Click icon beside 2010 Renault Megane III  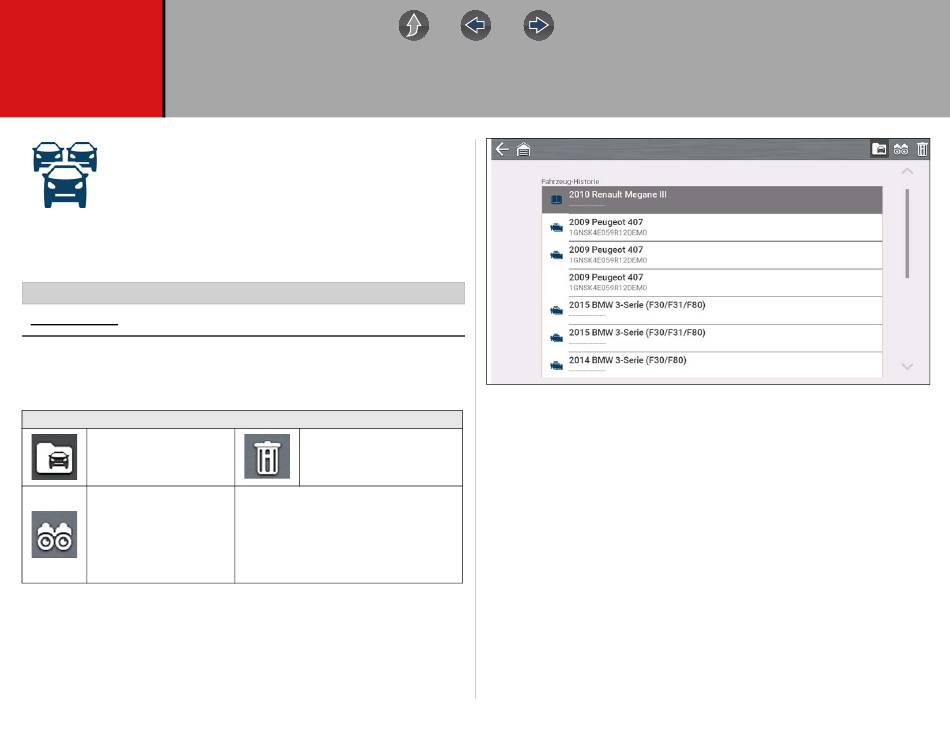tap(556, 199)
